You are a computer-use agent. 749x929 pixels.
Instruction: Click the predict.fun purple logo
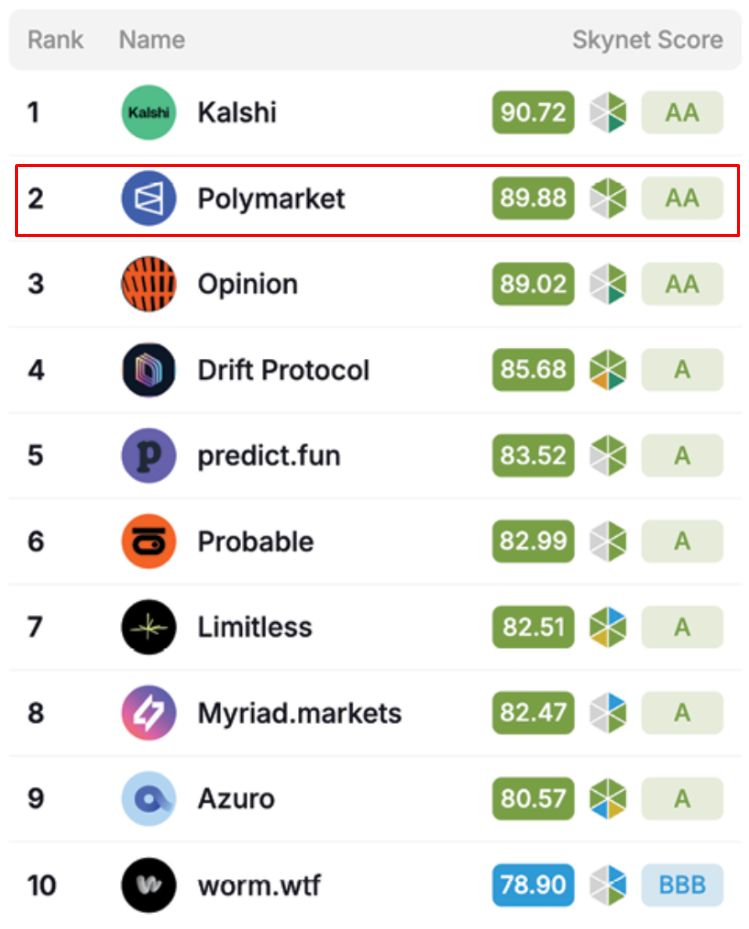pos(148,456)
